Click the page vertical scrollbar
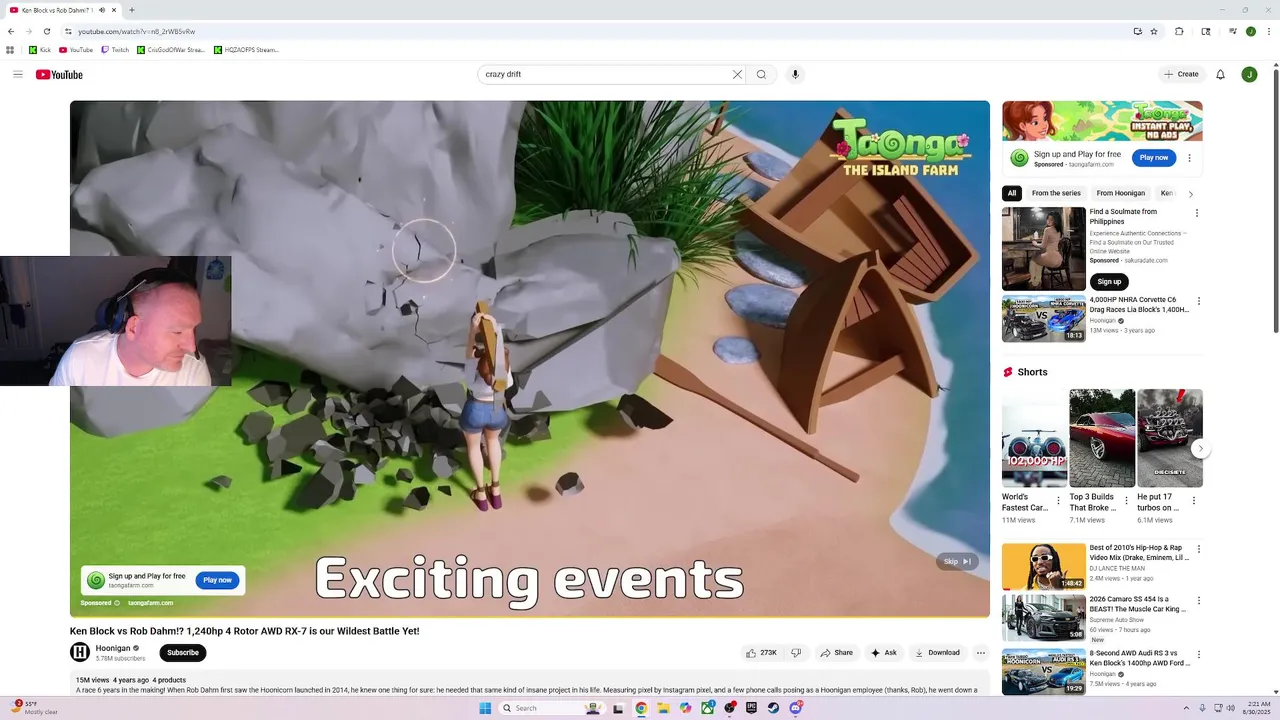 (1275, 200)
